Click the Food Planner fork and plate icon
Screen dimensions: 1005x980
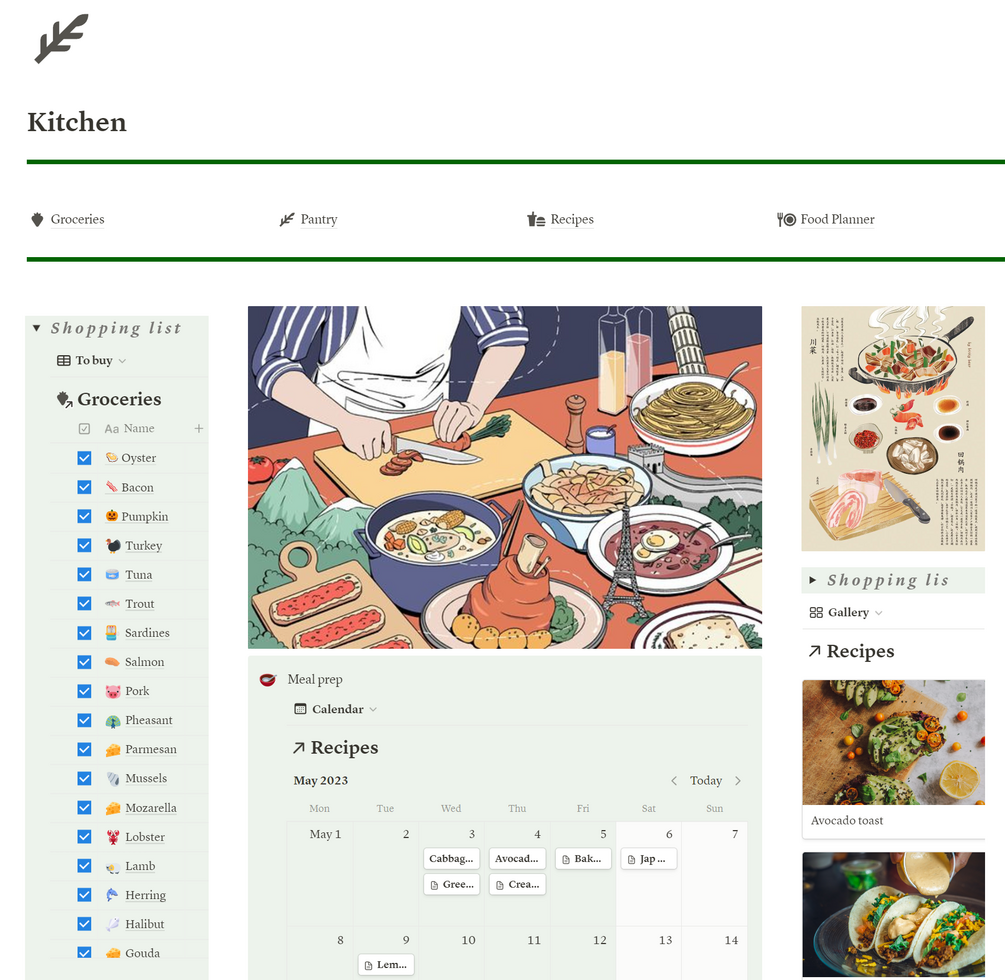coord(786,220)
